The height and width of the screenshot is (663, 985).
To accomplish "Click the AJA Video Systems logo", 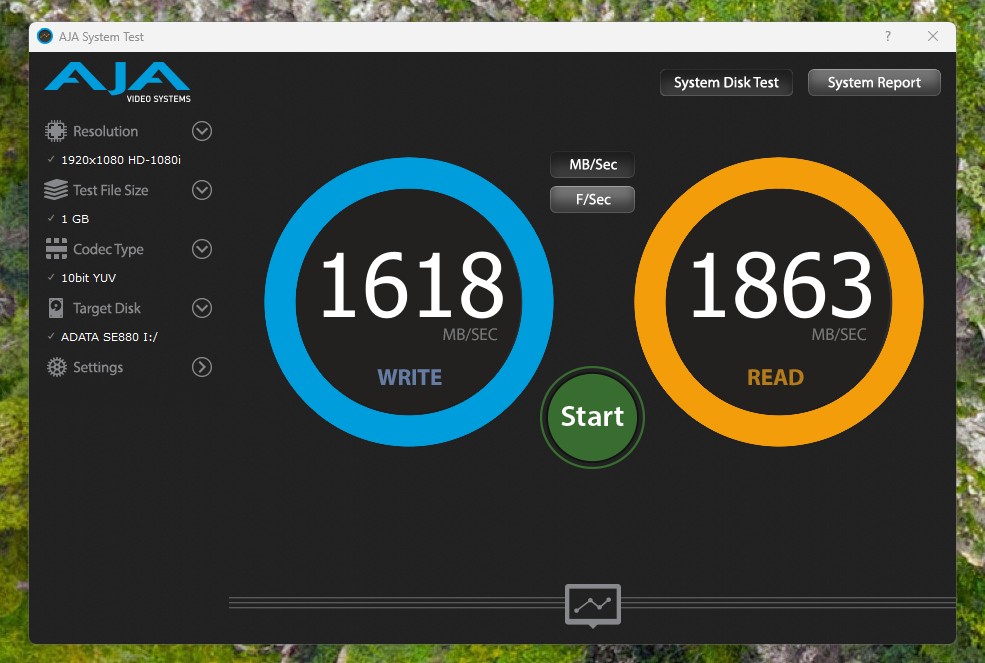I will [x=117, y=82].
